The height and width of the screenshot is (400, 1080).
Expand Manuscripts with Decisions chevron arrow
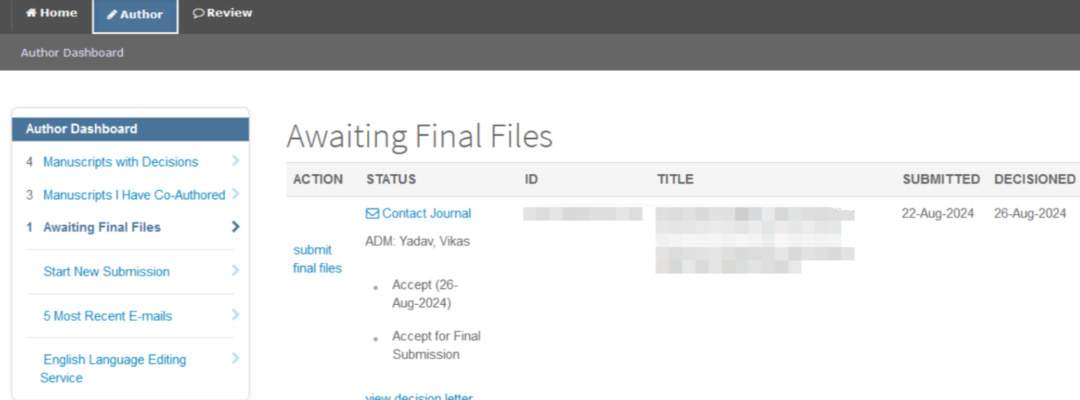click(236, 160)
